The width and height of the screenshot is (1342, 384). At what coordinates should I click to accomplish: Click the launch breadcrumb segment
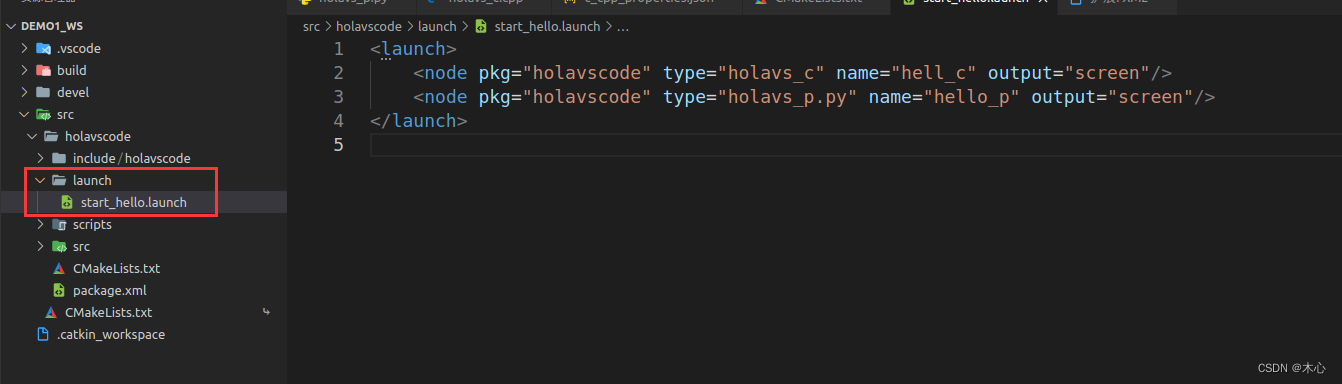(437, 27)
